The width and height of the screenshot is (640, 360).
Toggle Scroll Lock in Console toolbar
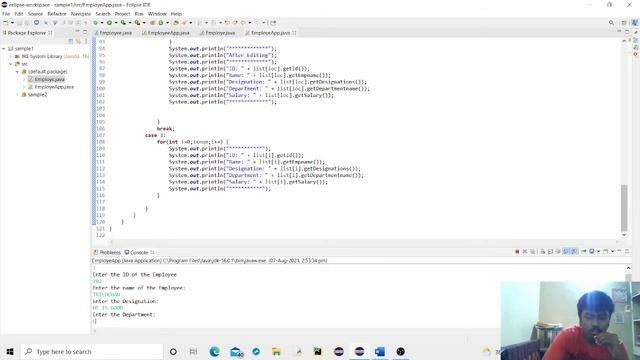(x=550, y=251)
